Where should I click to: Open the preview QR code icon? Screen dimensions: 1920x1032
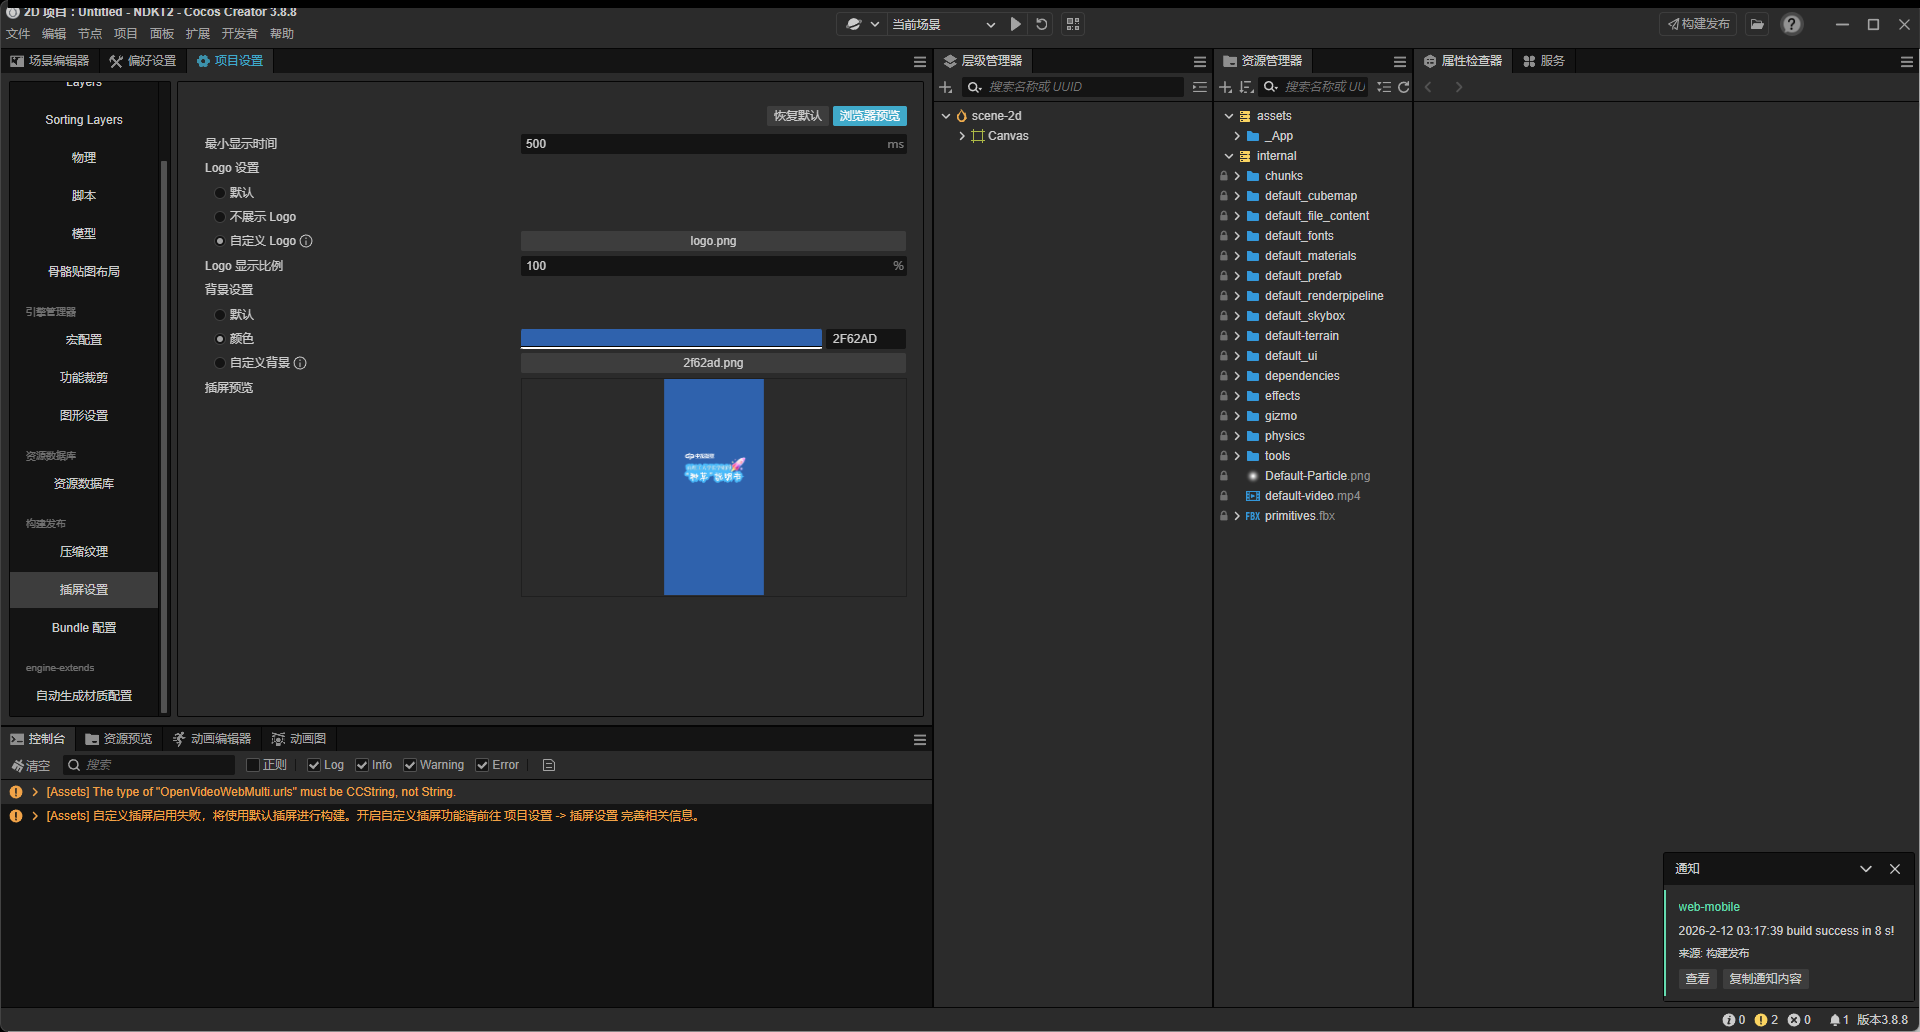point(1073,24)
